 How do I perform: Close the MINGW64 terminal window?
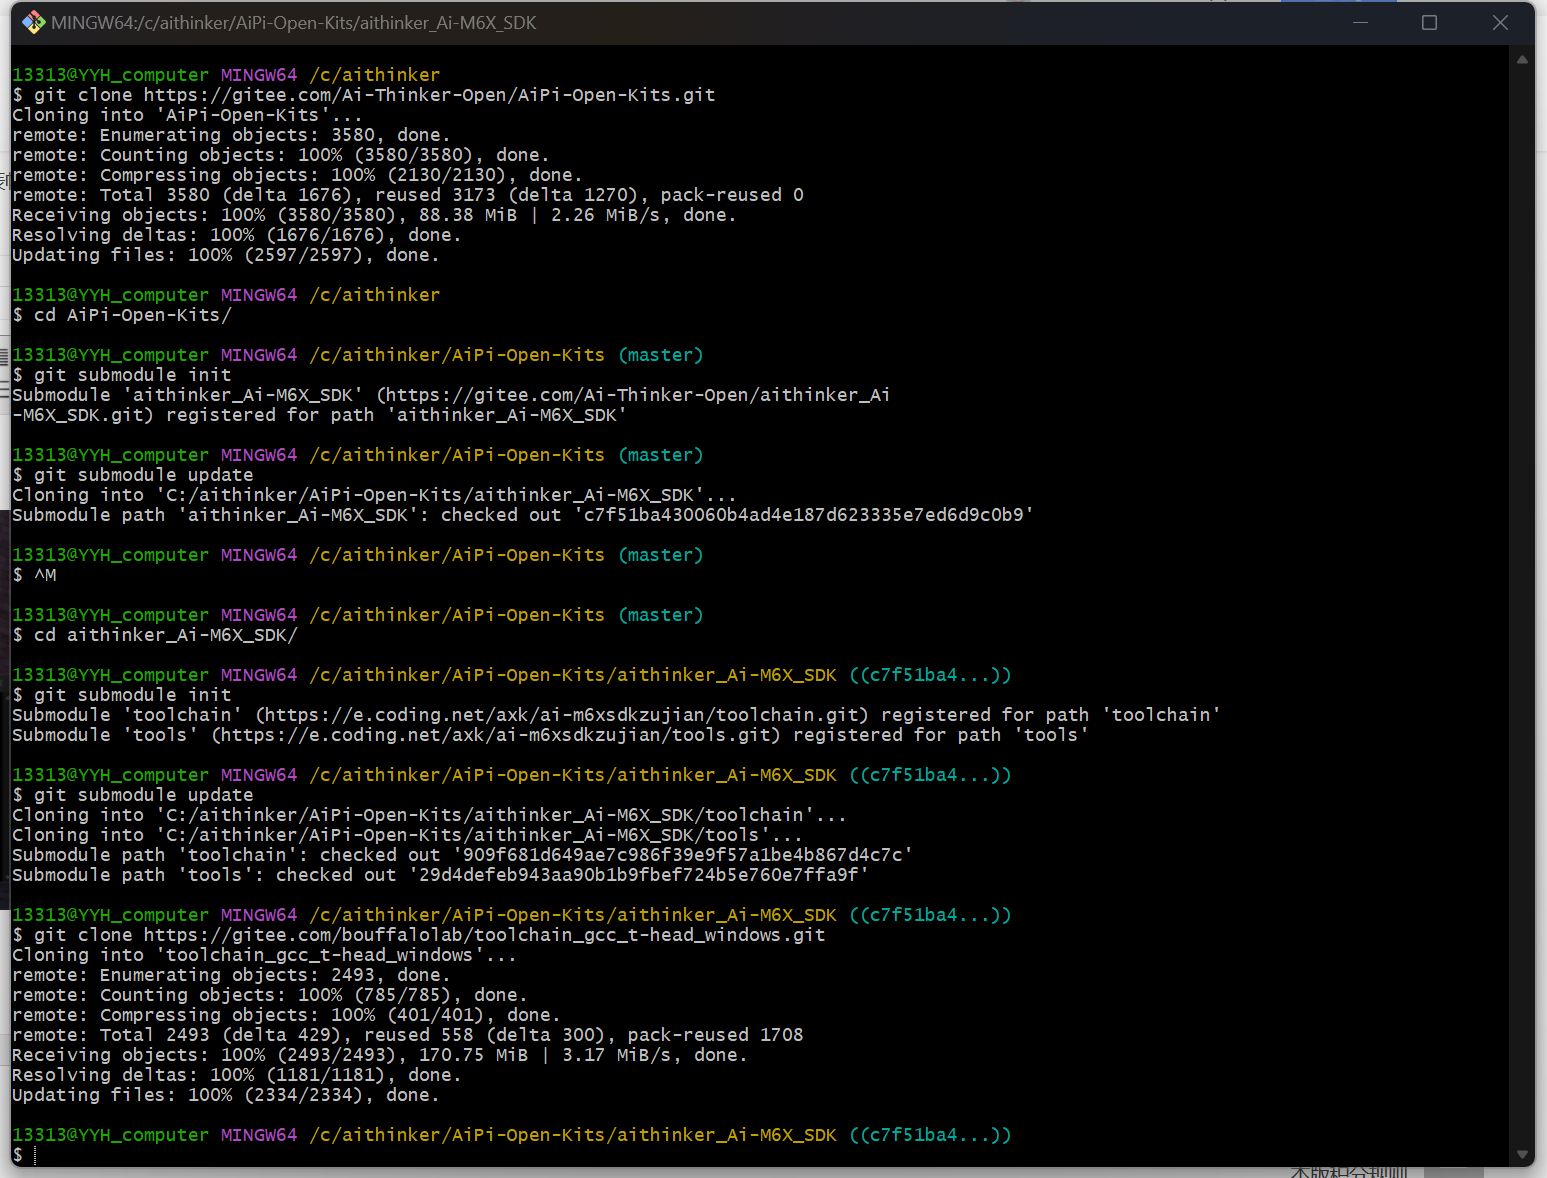(x=1499, y=22)
